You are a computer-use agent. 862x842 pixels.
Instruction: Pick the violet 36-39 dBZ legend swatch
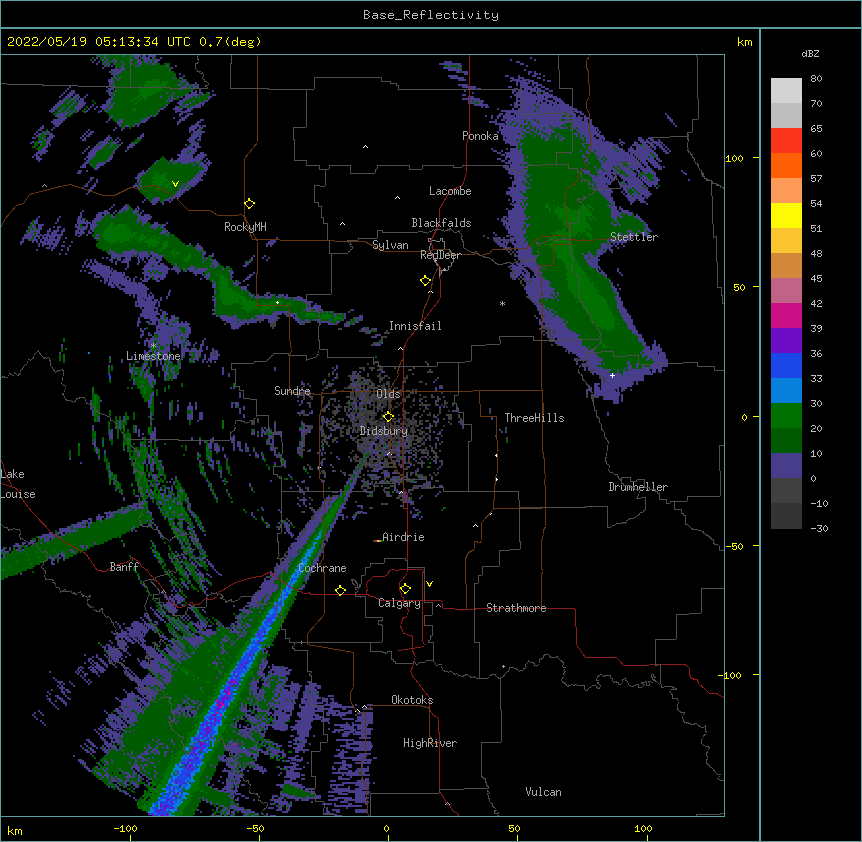tap(786, 341)
